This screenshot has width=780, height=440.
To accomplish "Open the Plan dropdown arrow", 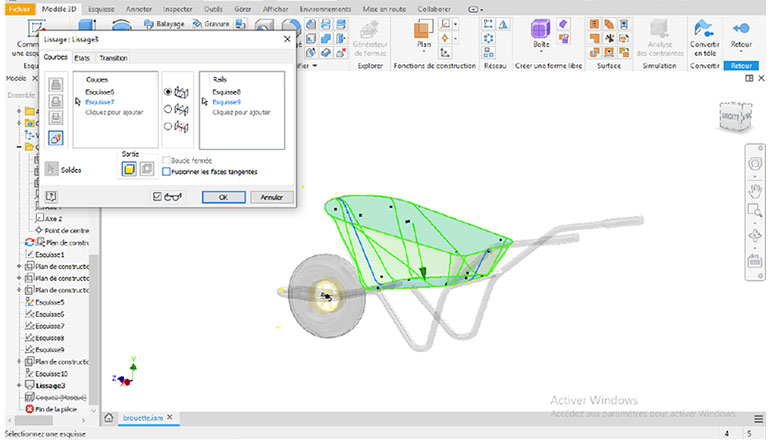I will 425,55.
